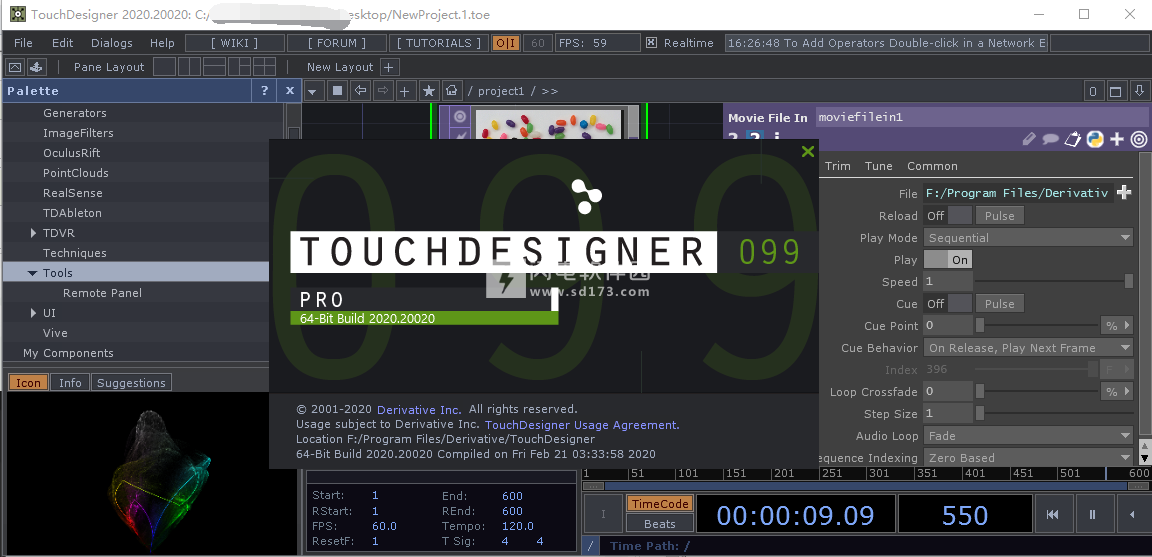Open Audio Loop Fade dropdown
Image resolution: width=1152 pixels, height=557 pixels.
(1029, 436)
